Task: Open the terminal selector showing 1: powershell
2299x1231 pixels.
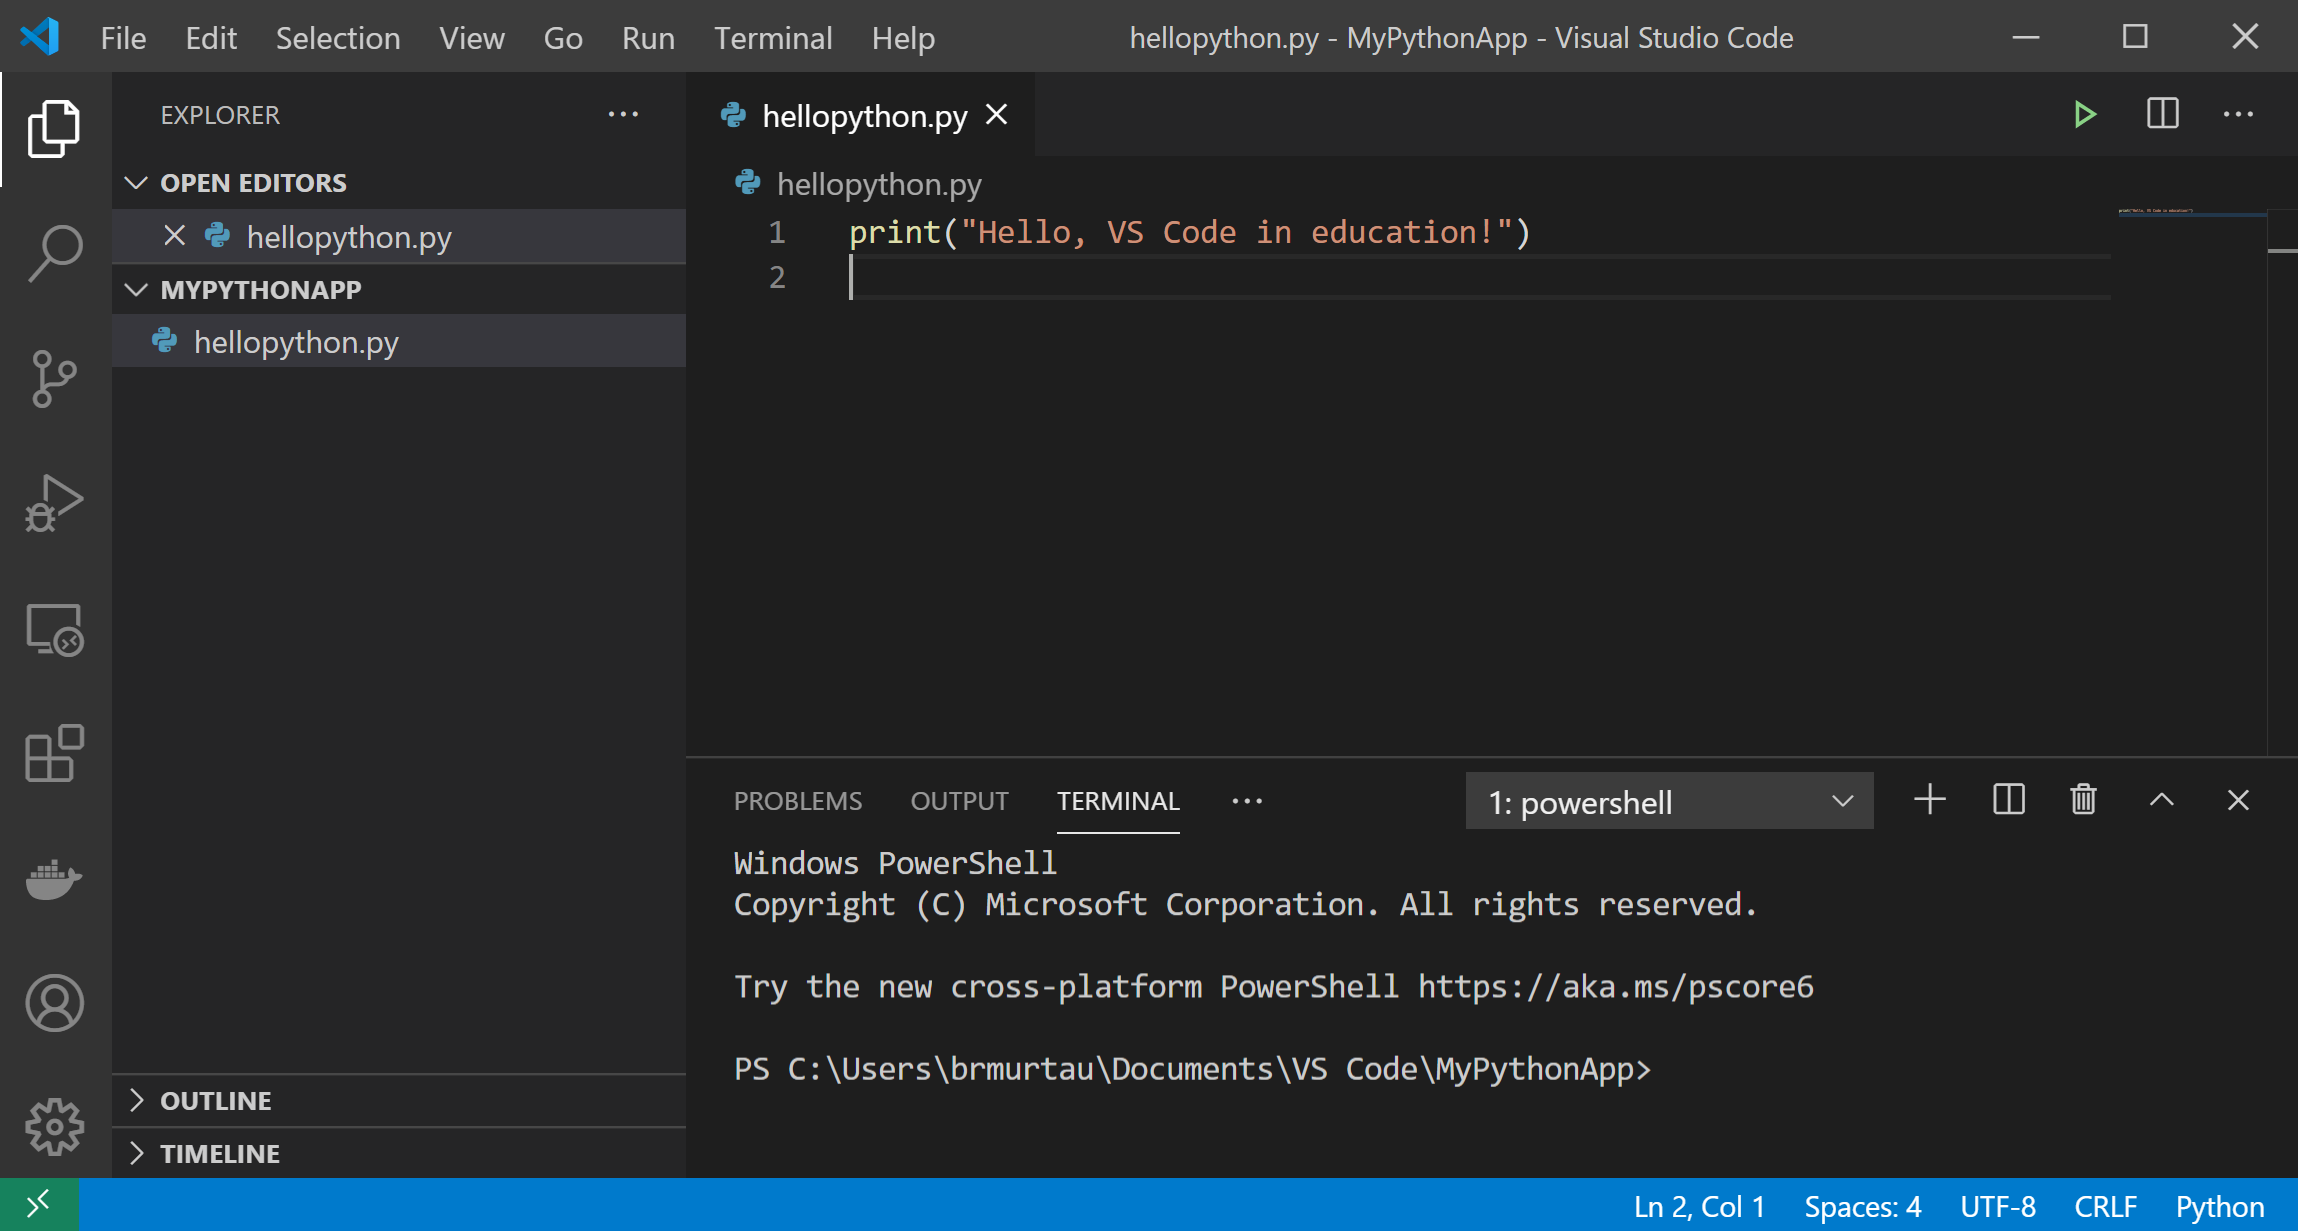Action: point(1668,801)
